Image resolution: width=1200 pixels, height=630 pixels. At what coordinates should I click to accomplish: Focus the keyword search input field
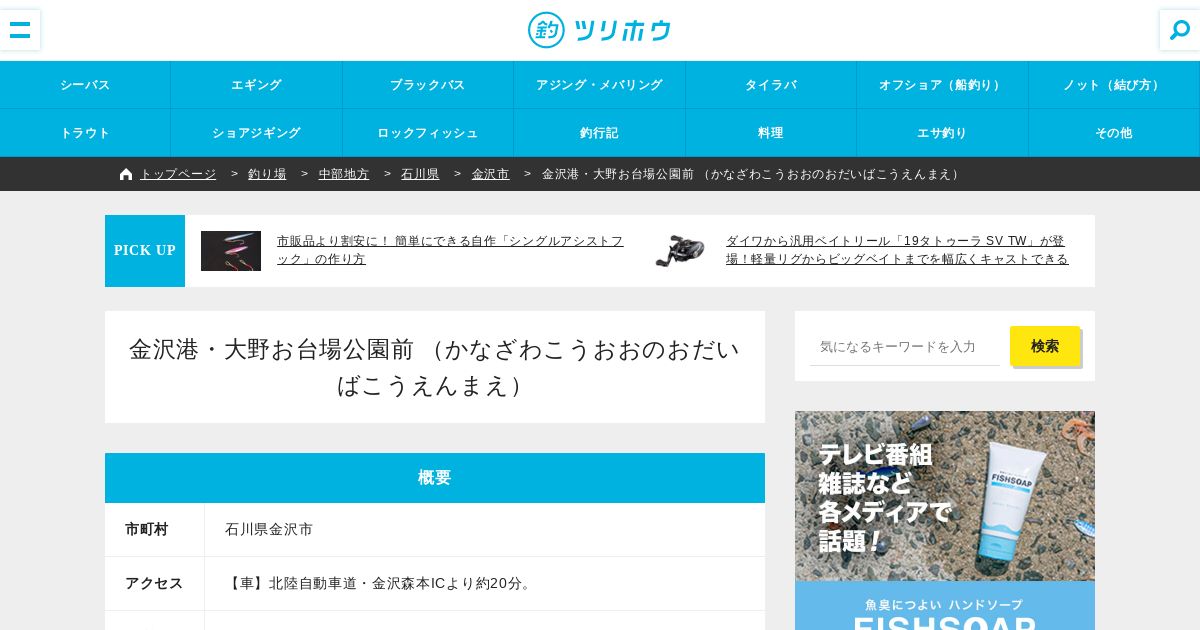click(x=905, y=346)
